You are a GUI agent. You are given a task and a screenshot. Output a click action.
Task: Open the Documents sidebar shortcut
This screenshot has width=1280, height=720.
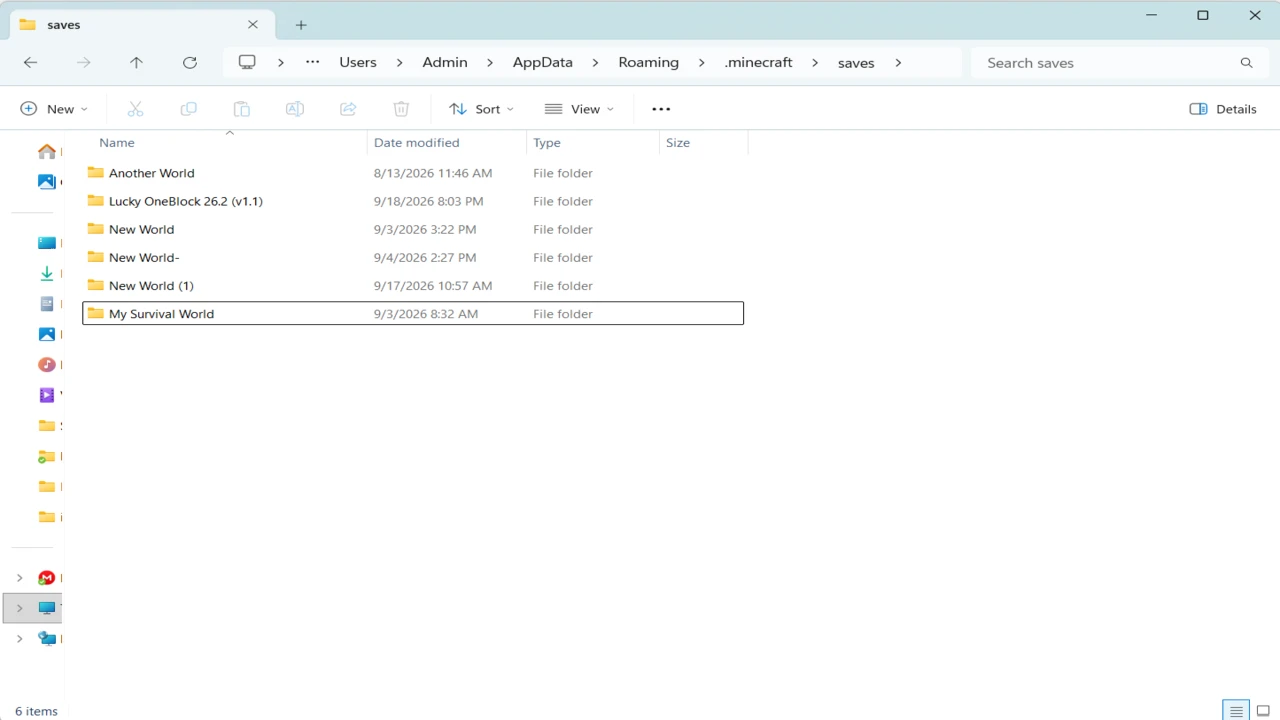coord(47,303)
